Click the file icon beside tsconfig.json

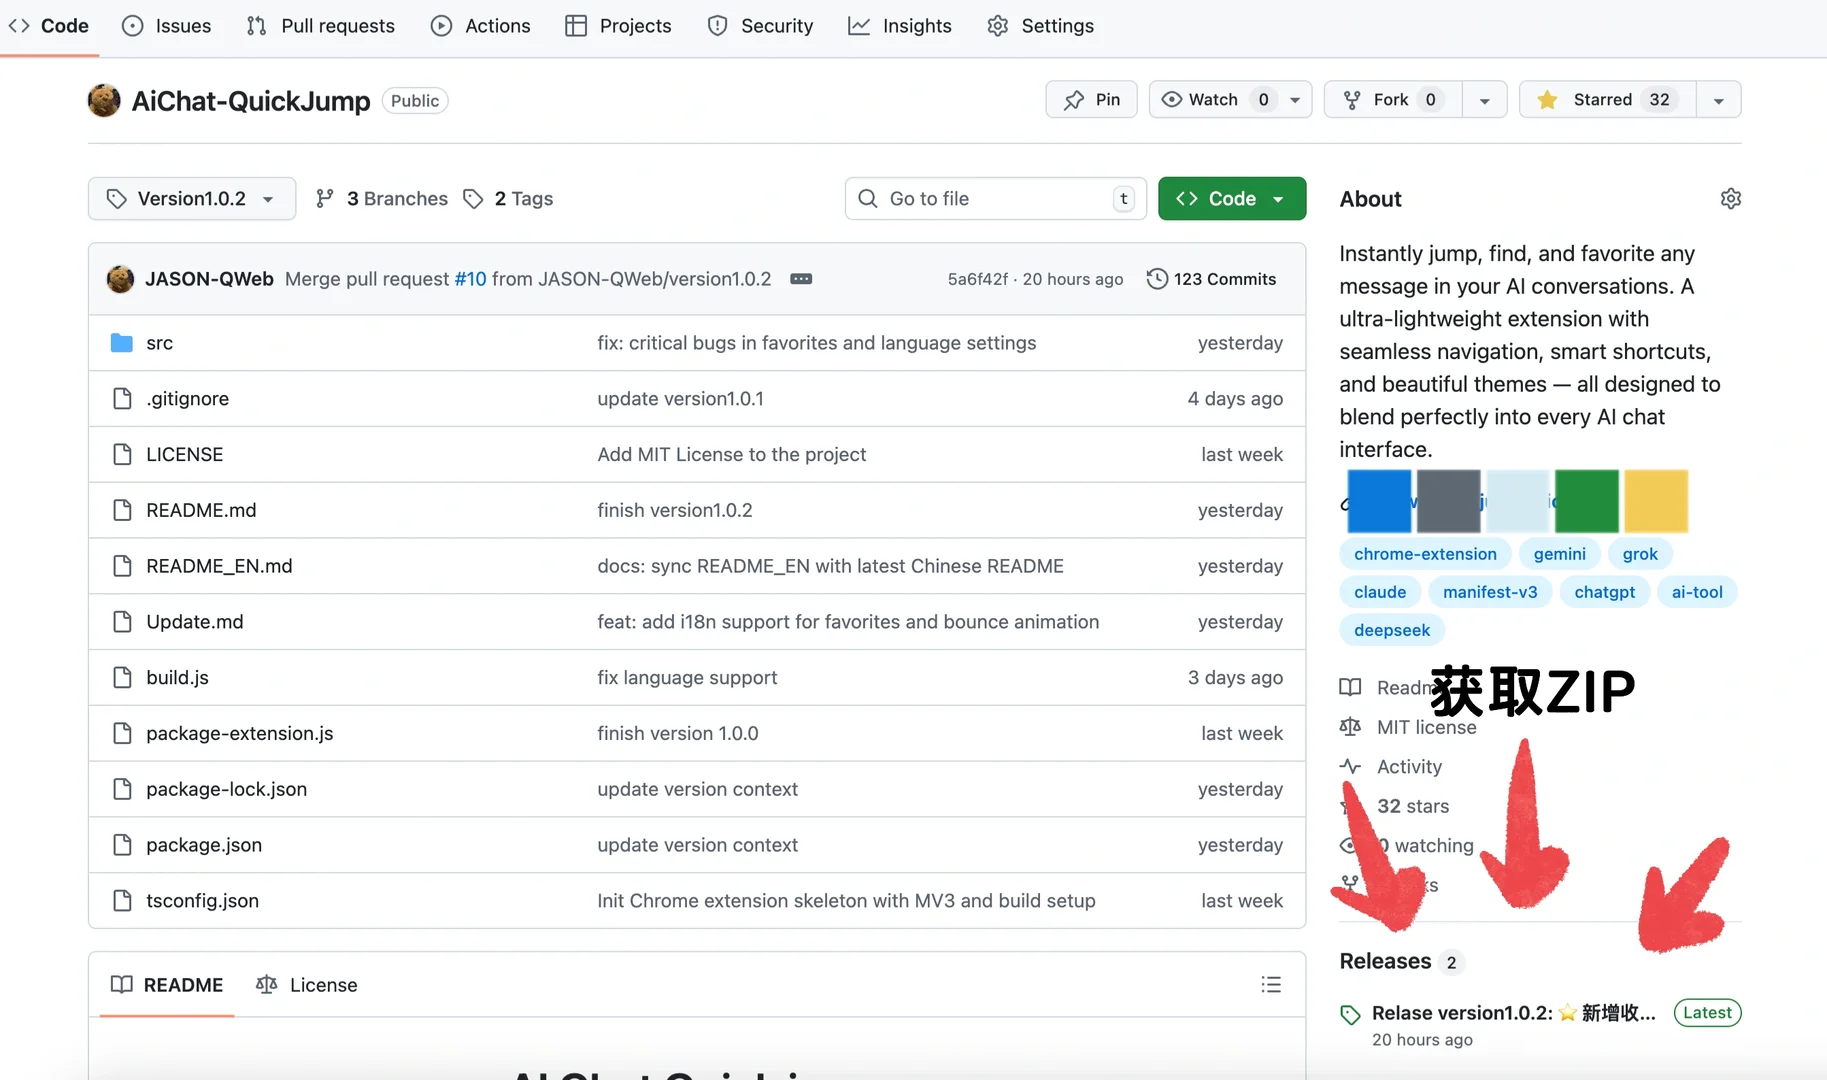point(122,901)
